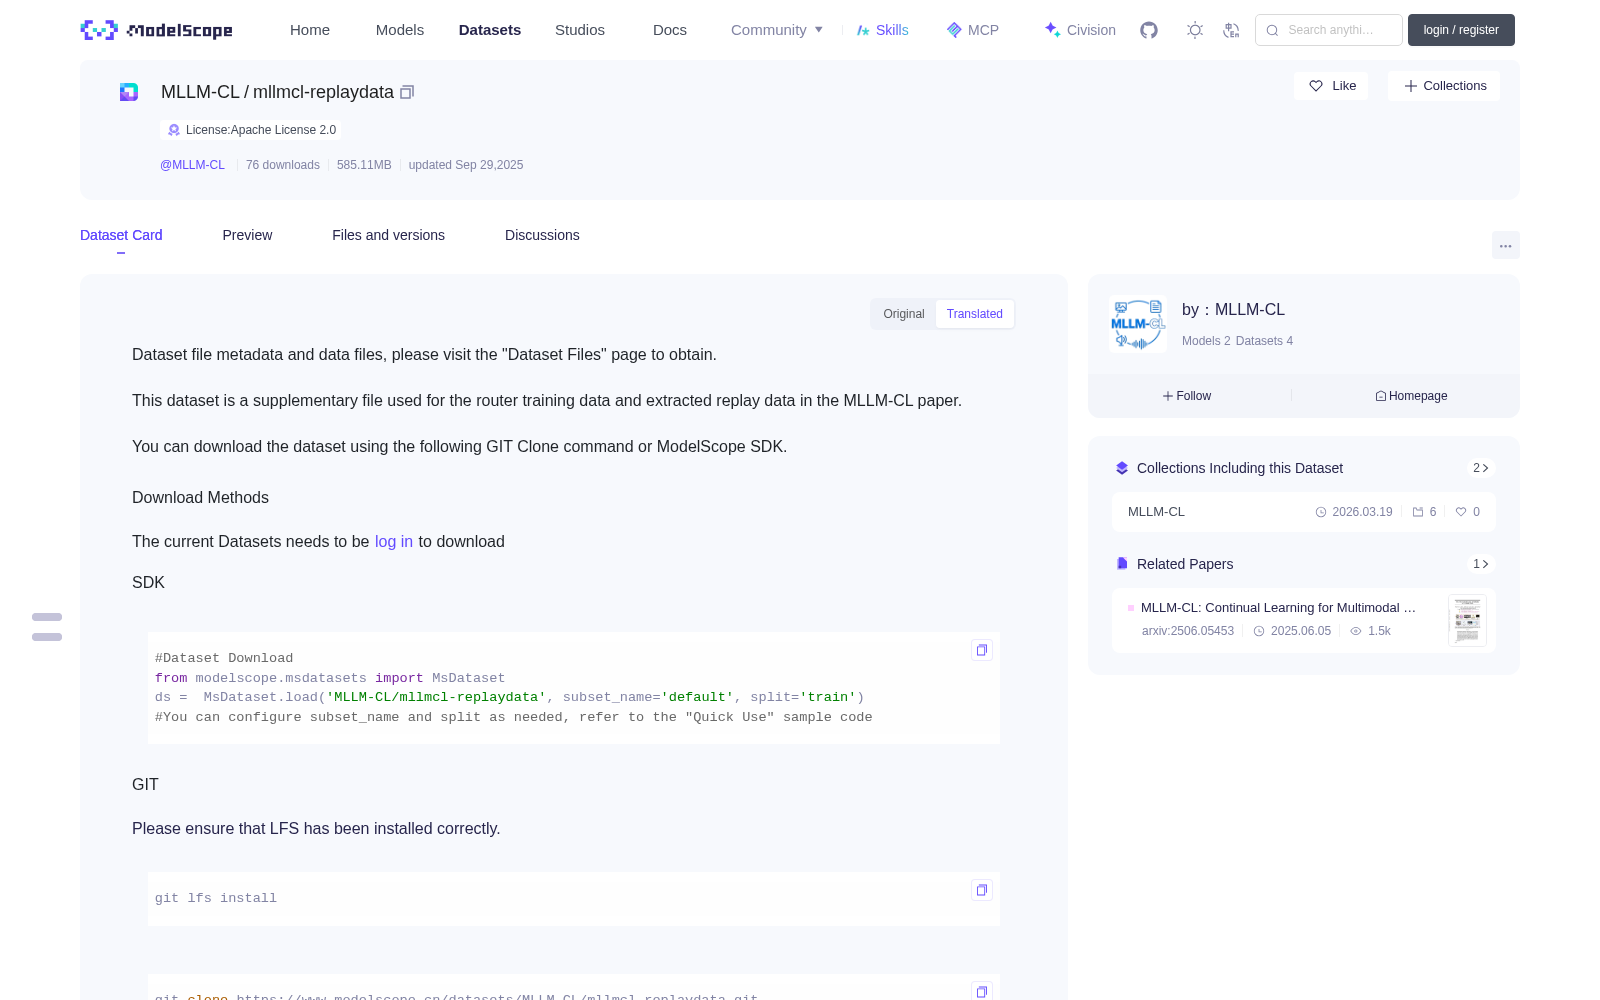This screenshot has height=1000, width=1600.
Task: Toggle the light/dark theme sun icon
Action: pos(1195,30)
